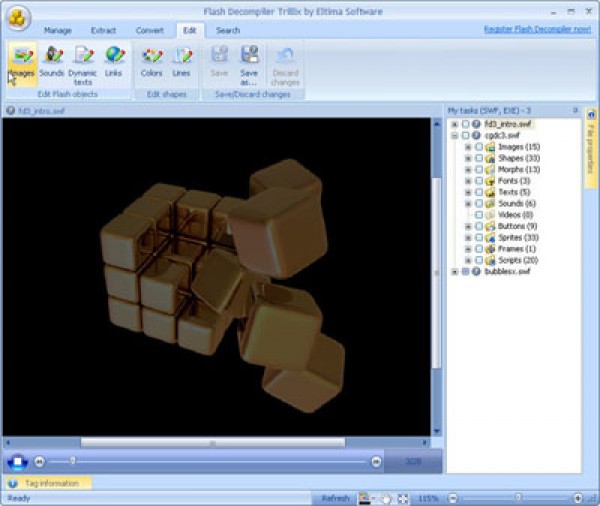Select the Edit ribbon tab

click(x=190, y=31)
